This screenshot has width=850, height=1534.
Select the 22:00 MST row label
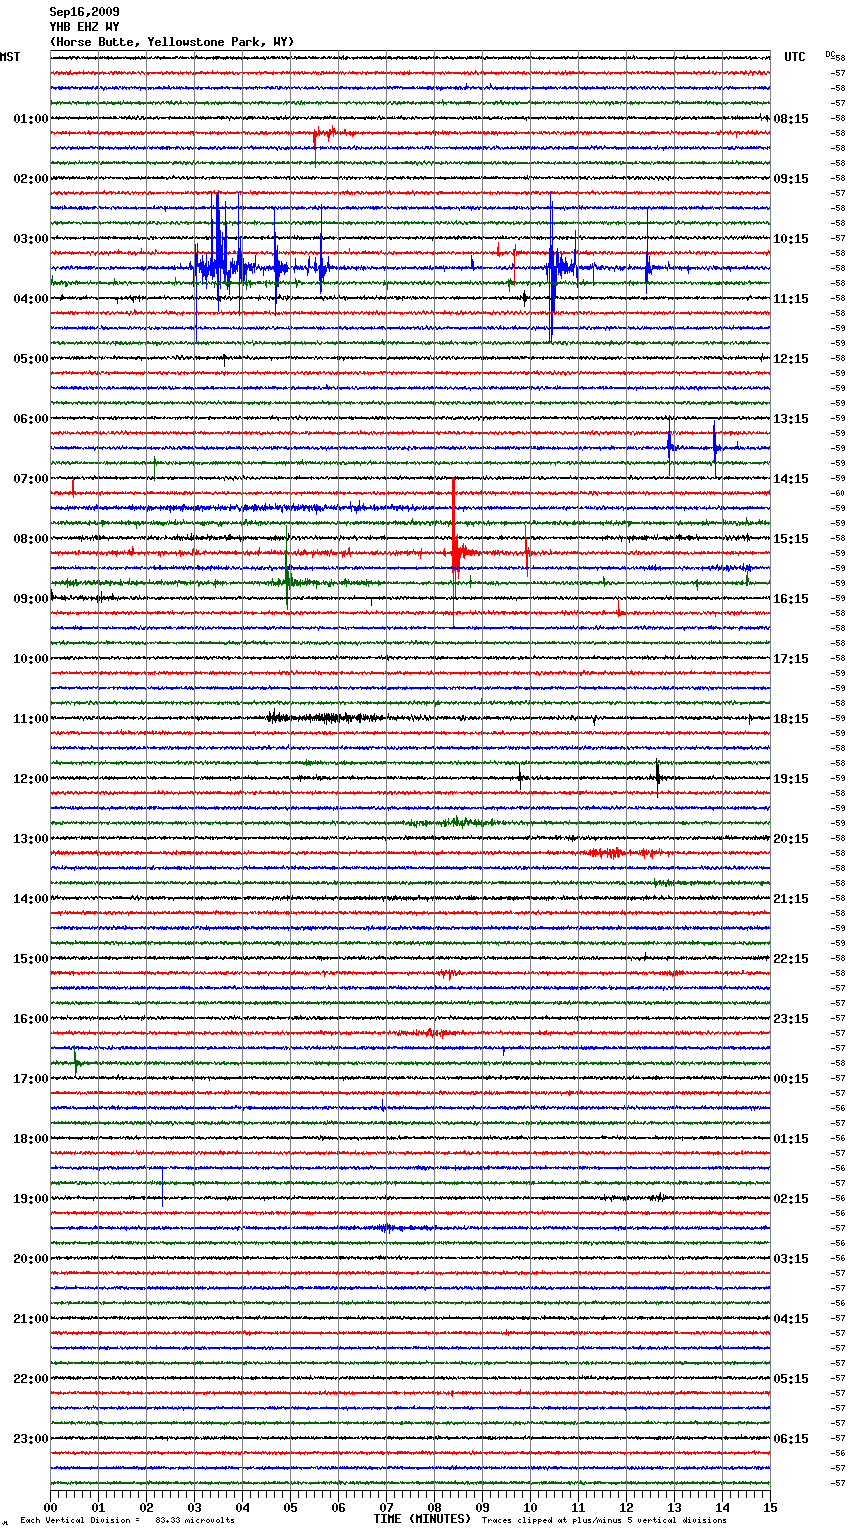coord(30,1379)
